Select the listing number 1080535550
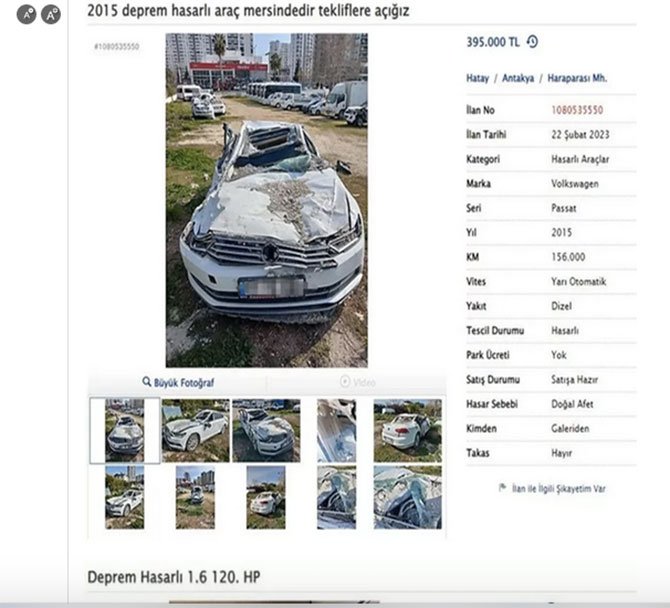Viewport: 670px width, 608px height. [577, 110]
